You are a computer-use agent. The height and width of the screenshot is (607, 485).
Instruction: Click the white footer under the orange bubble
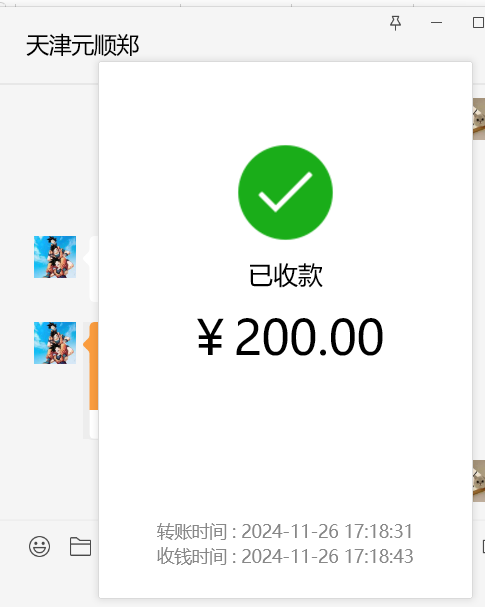pos(94,424)
